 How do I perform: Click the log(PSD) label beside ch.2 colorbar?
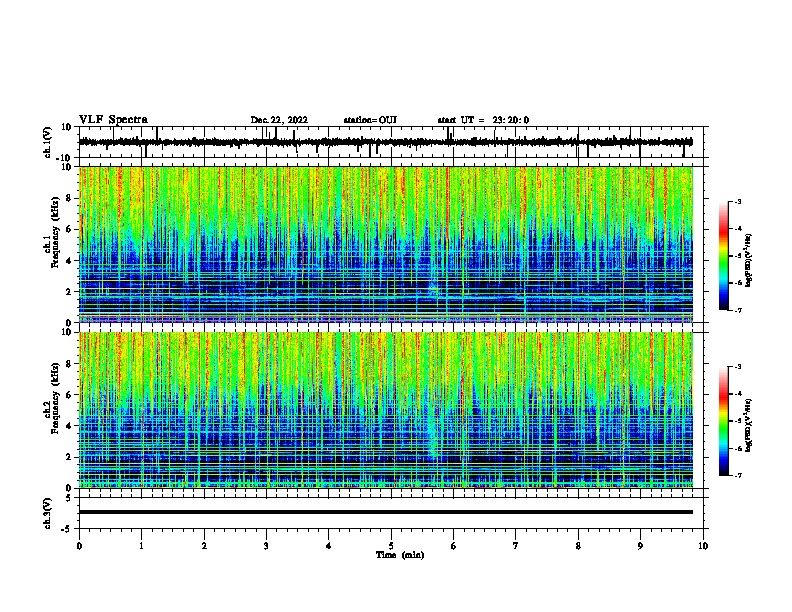(x=749, y=425)
